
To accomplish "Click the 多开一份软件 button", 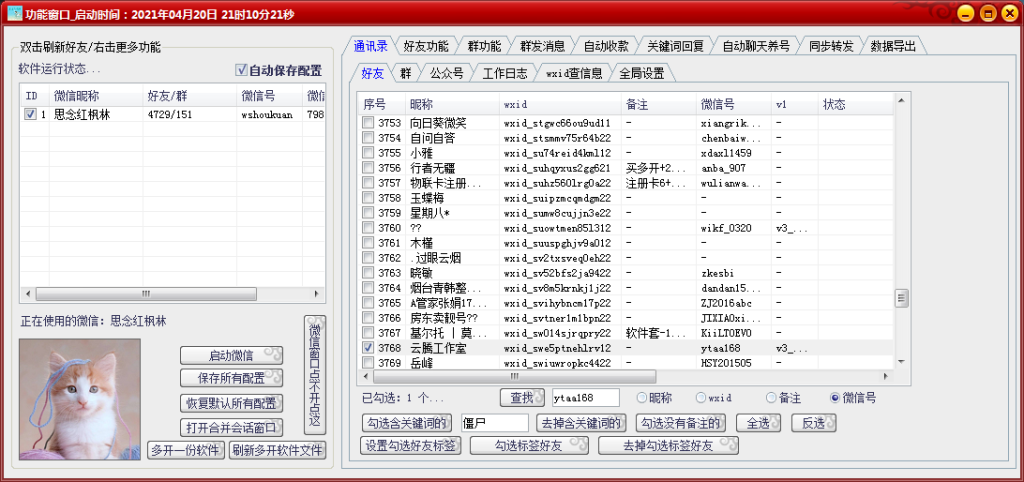I will pos(185,450).
